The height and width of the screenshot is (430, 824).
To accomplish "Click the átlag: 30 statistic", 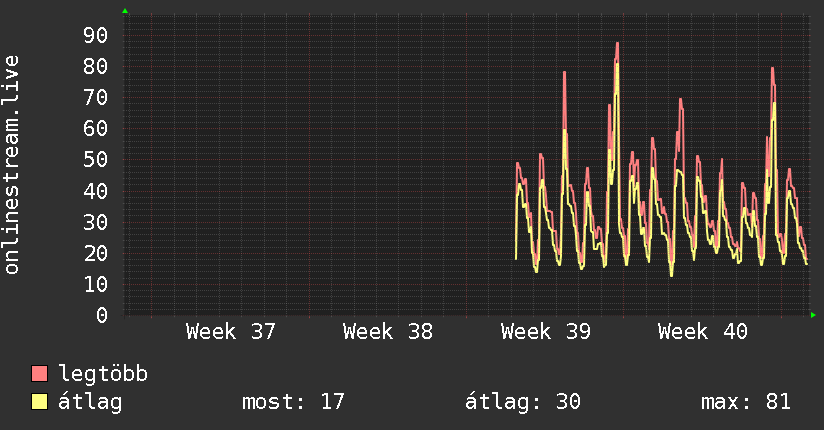I will (x=523, y=402).
